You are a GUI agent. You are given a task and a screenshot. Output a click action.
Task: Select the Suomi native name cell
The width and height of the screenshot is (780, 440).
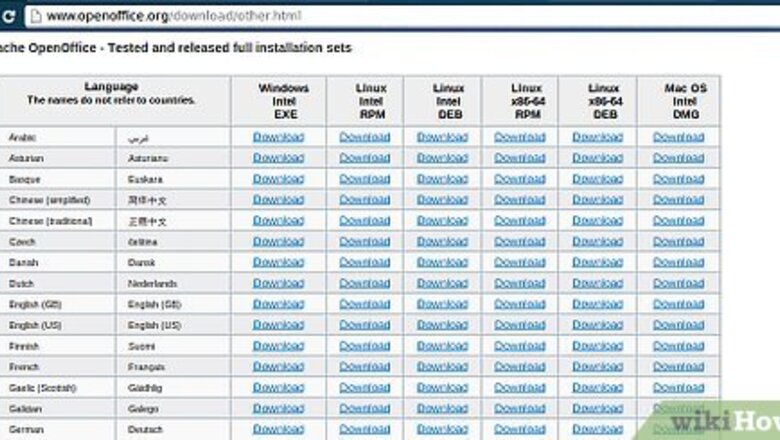pyautogui.click(x=173, y=346)
